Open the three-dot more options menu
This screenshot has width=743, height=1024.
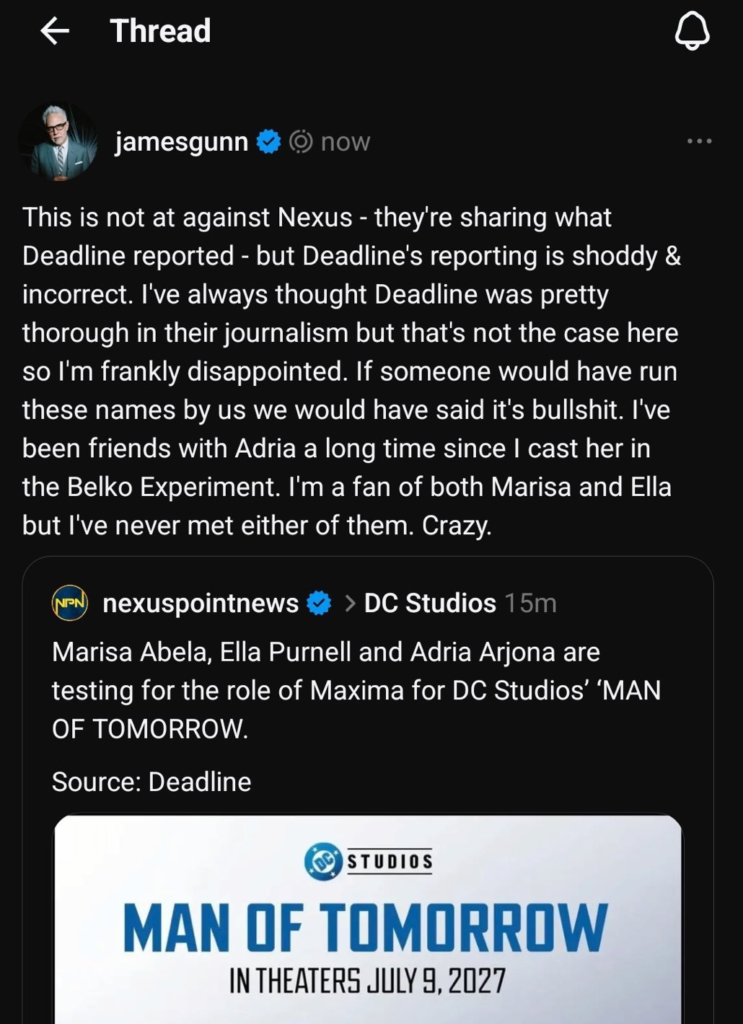699,142
